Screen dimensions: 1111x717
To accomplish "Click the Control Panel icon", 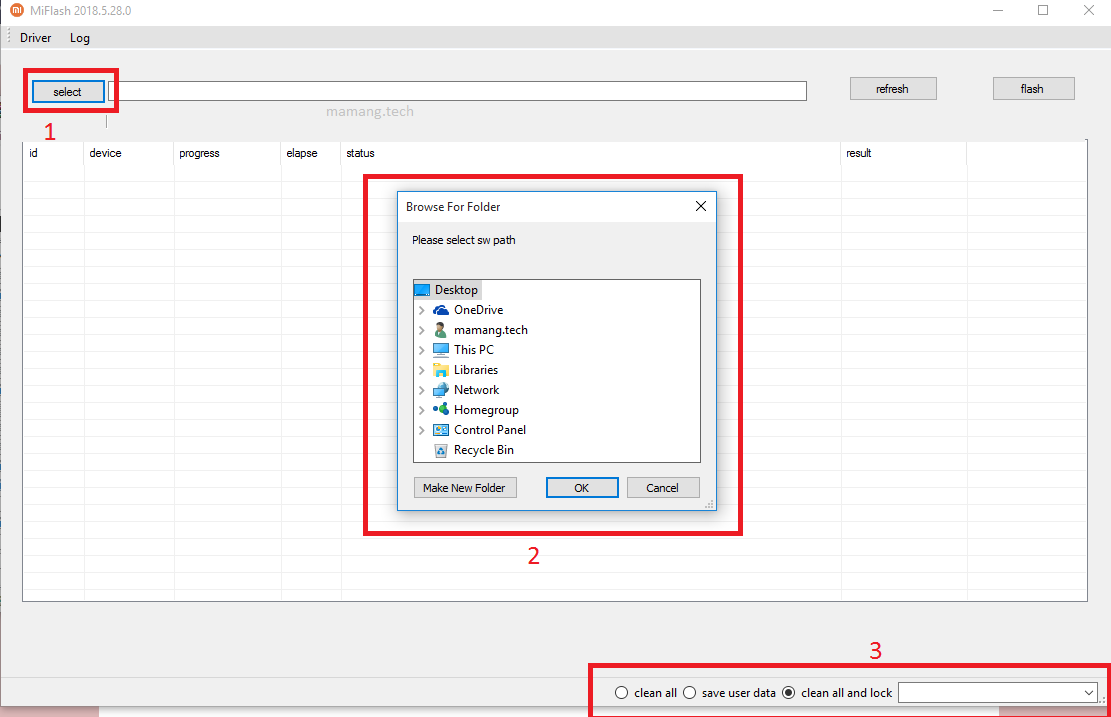I will coord(441,430).
